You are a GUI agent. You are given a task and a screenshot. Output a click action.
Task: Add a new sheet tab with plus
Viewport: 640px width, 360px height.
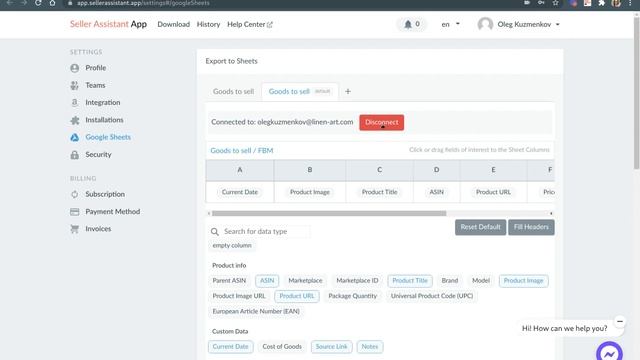pyautogui.click(x=348, y=91)
